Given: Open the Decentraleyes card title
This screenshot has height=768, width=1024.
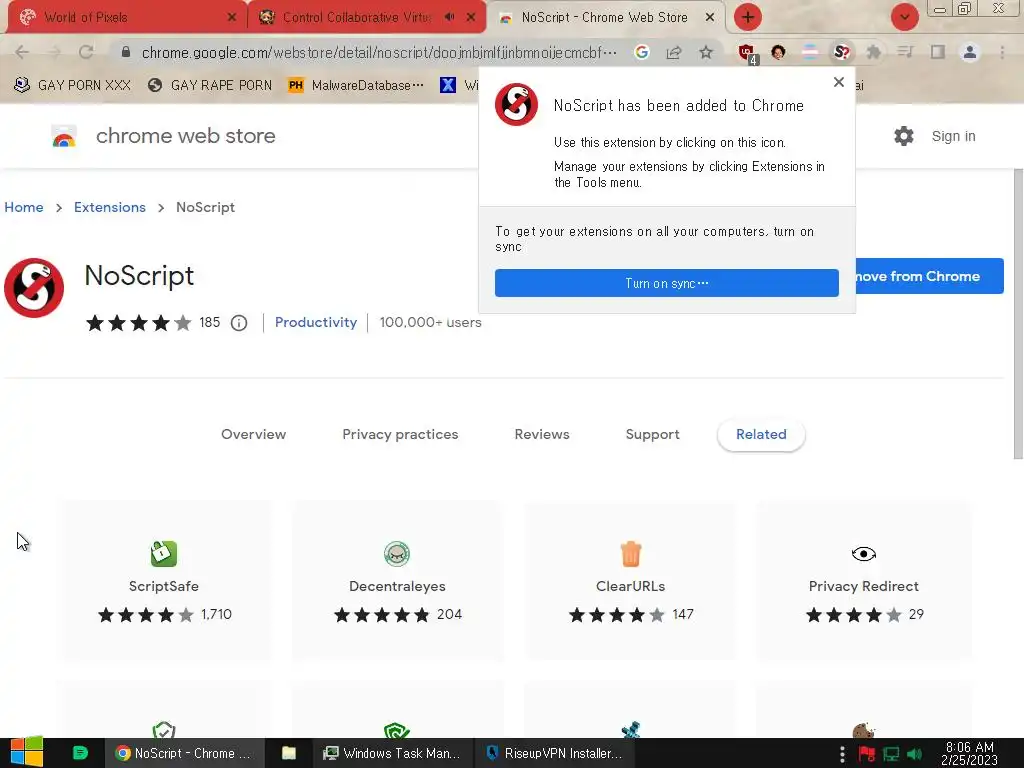Looking at the screenshot, I should pos(397,586).
